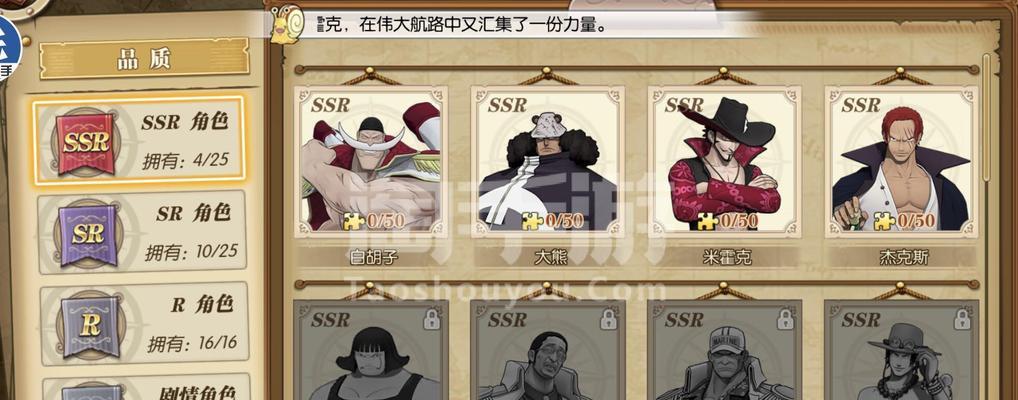
Task: Click the vertical scrollbar at right edge
Action: (986, 117)
